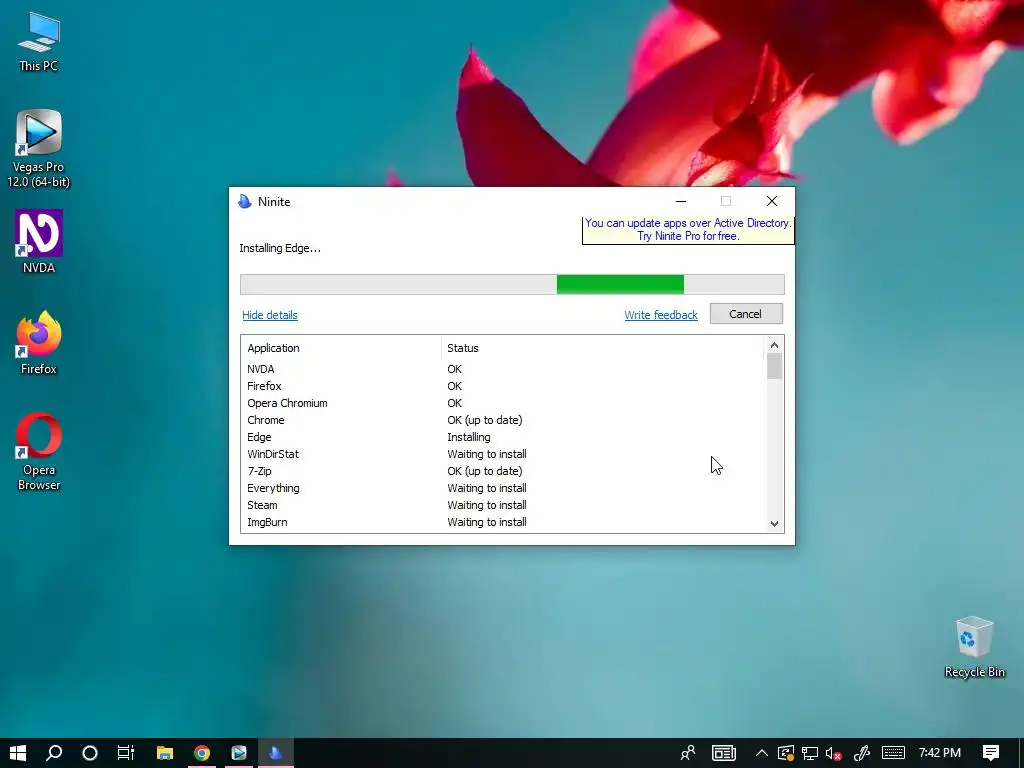
Task: Open the muted volume tray icon
Action: pos(833,753)
